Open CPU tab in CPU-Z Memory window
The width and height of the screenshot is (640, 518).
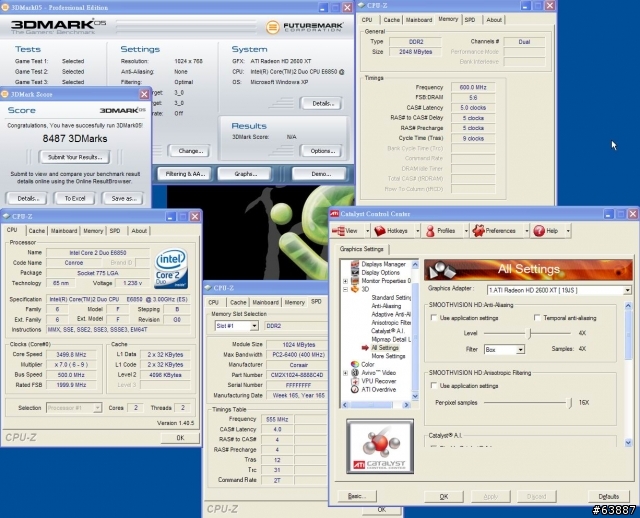pos(367,20)
